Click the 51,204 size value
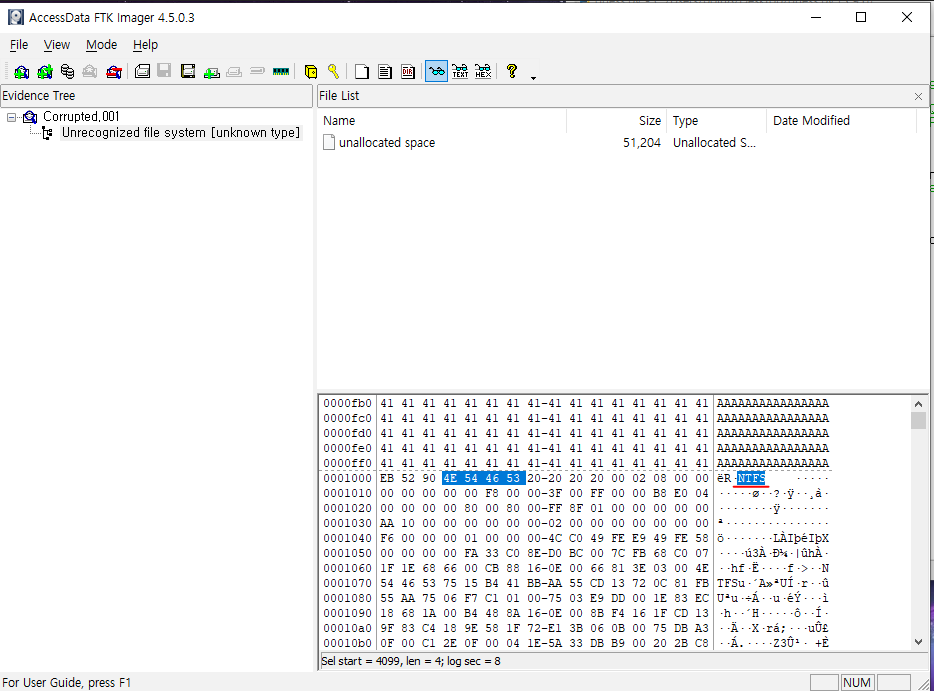Image resolution: width=934 pixels, height=691 pixels. pos(642,143)
